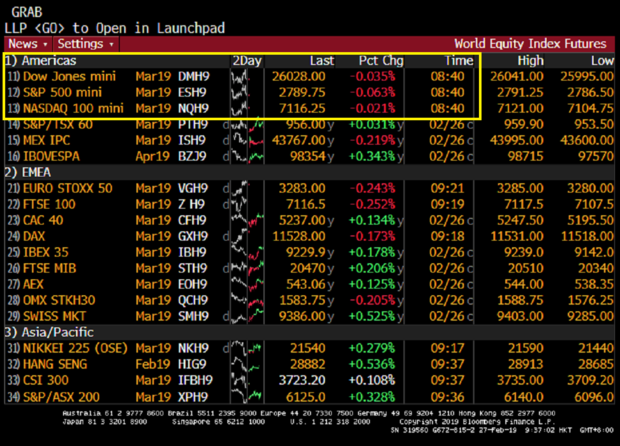Open the CSI 300 futures row
The height and width of the screenshot is (446, 620).
click(310, 380)
